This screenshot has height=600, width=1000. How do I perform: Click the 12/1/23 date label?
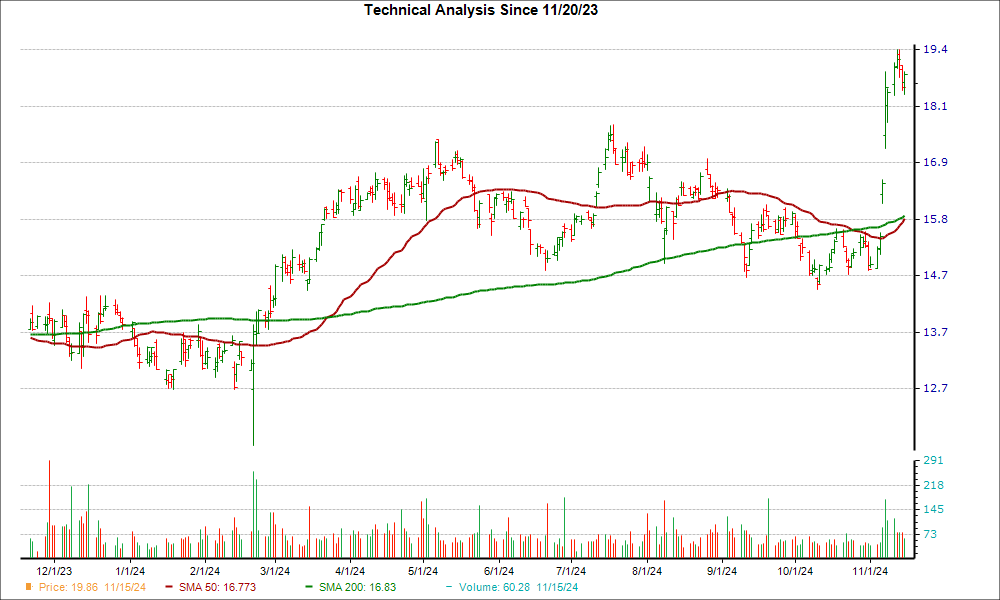pyautogui.click(x=54, y=571)
